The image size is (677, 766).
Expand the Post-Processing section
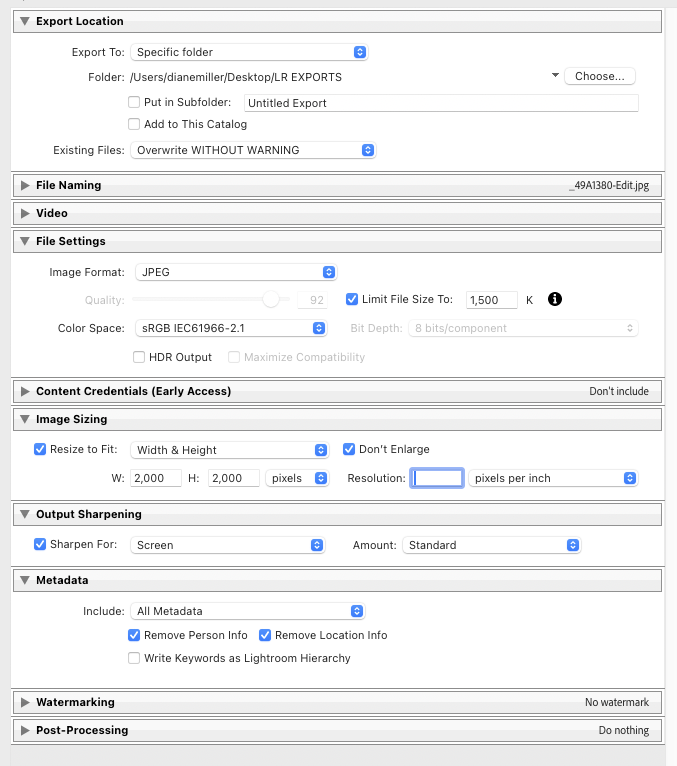(25, 730)
